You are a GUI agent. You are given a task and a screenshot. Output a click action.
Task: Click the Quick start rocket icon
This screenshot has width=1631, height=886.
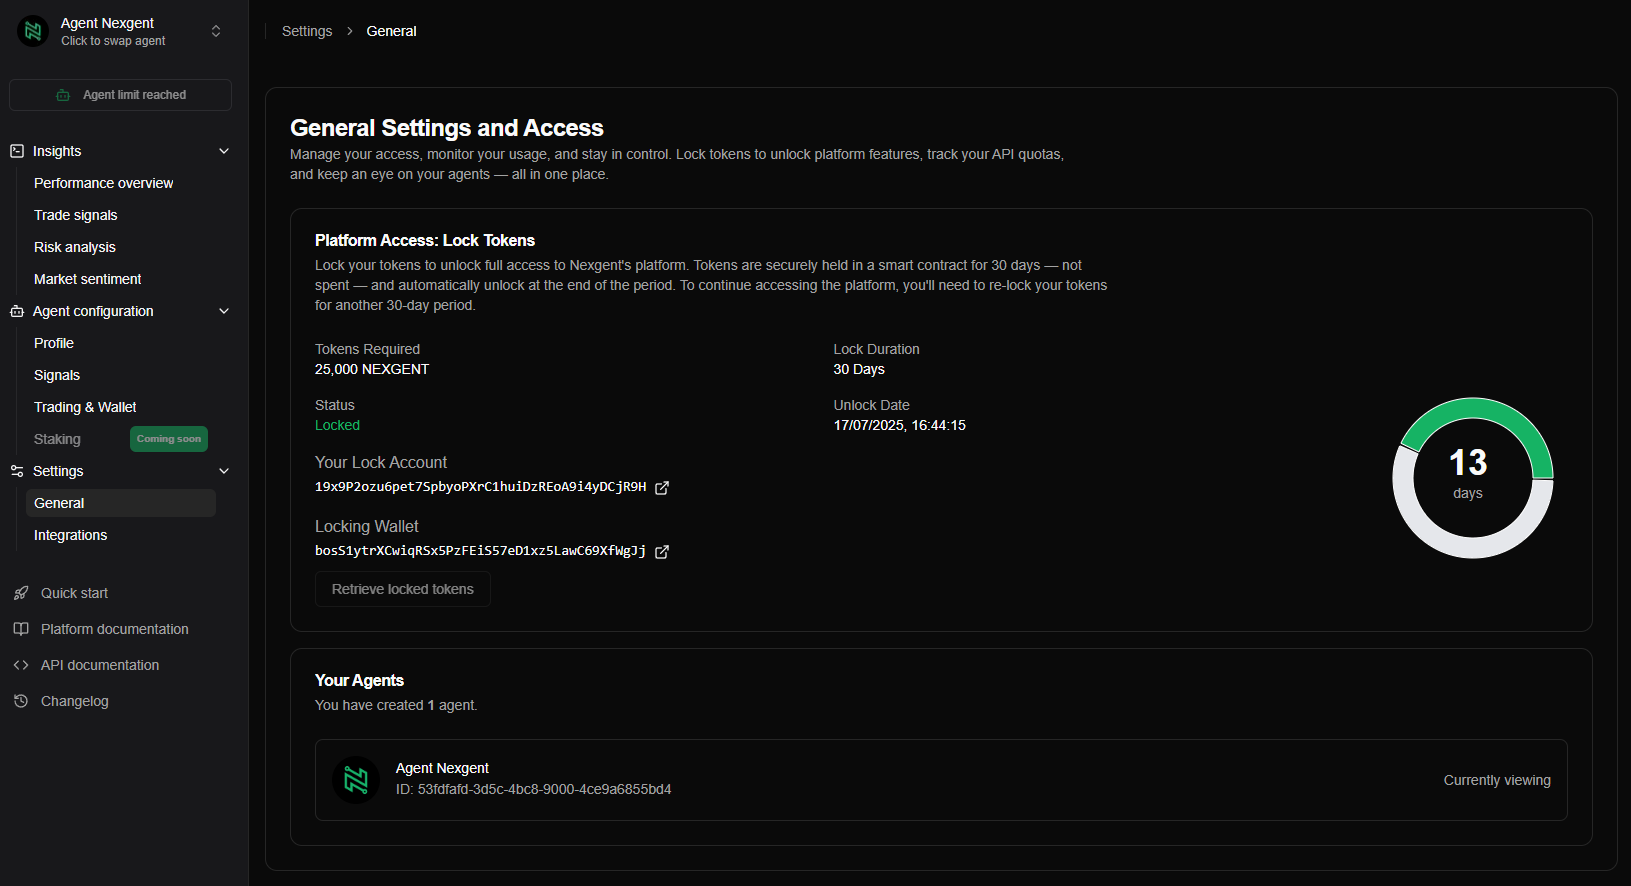(21, 593)
